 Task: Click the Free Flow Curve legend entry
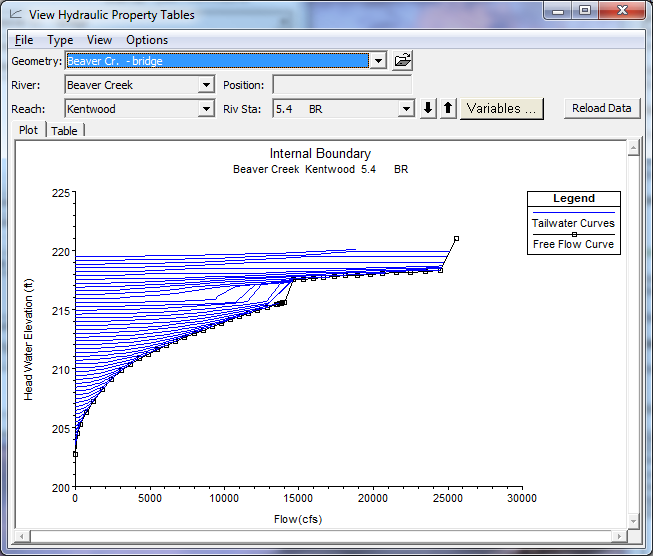click(x=574, y=244)
